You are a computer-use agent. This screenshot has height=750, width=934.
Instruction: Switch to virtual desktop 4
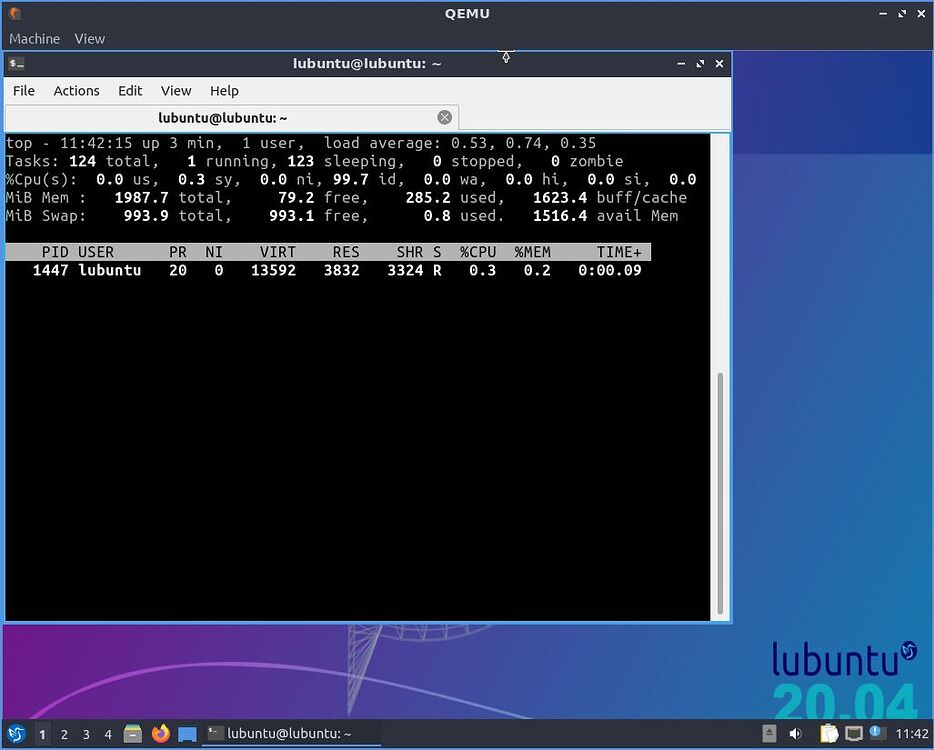(x=108, y=735)
